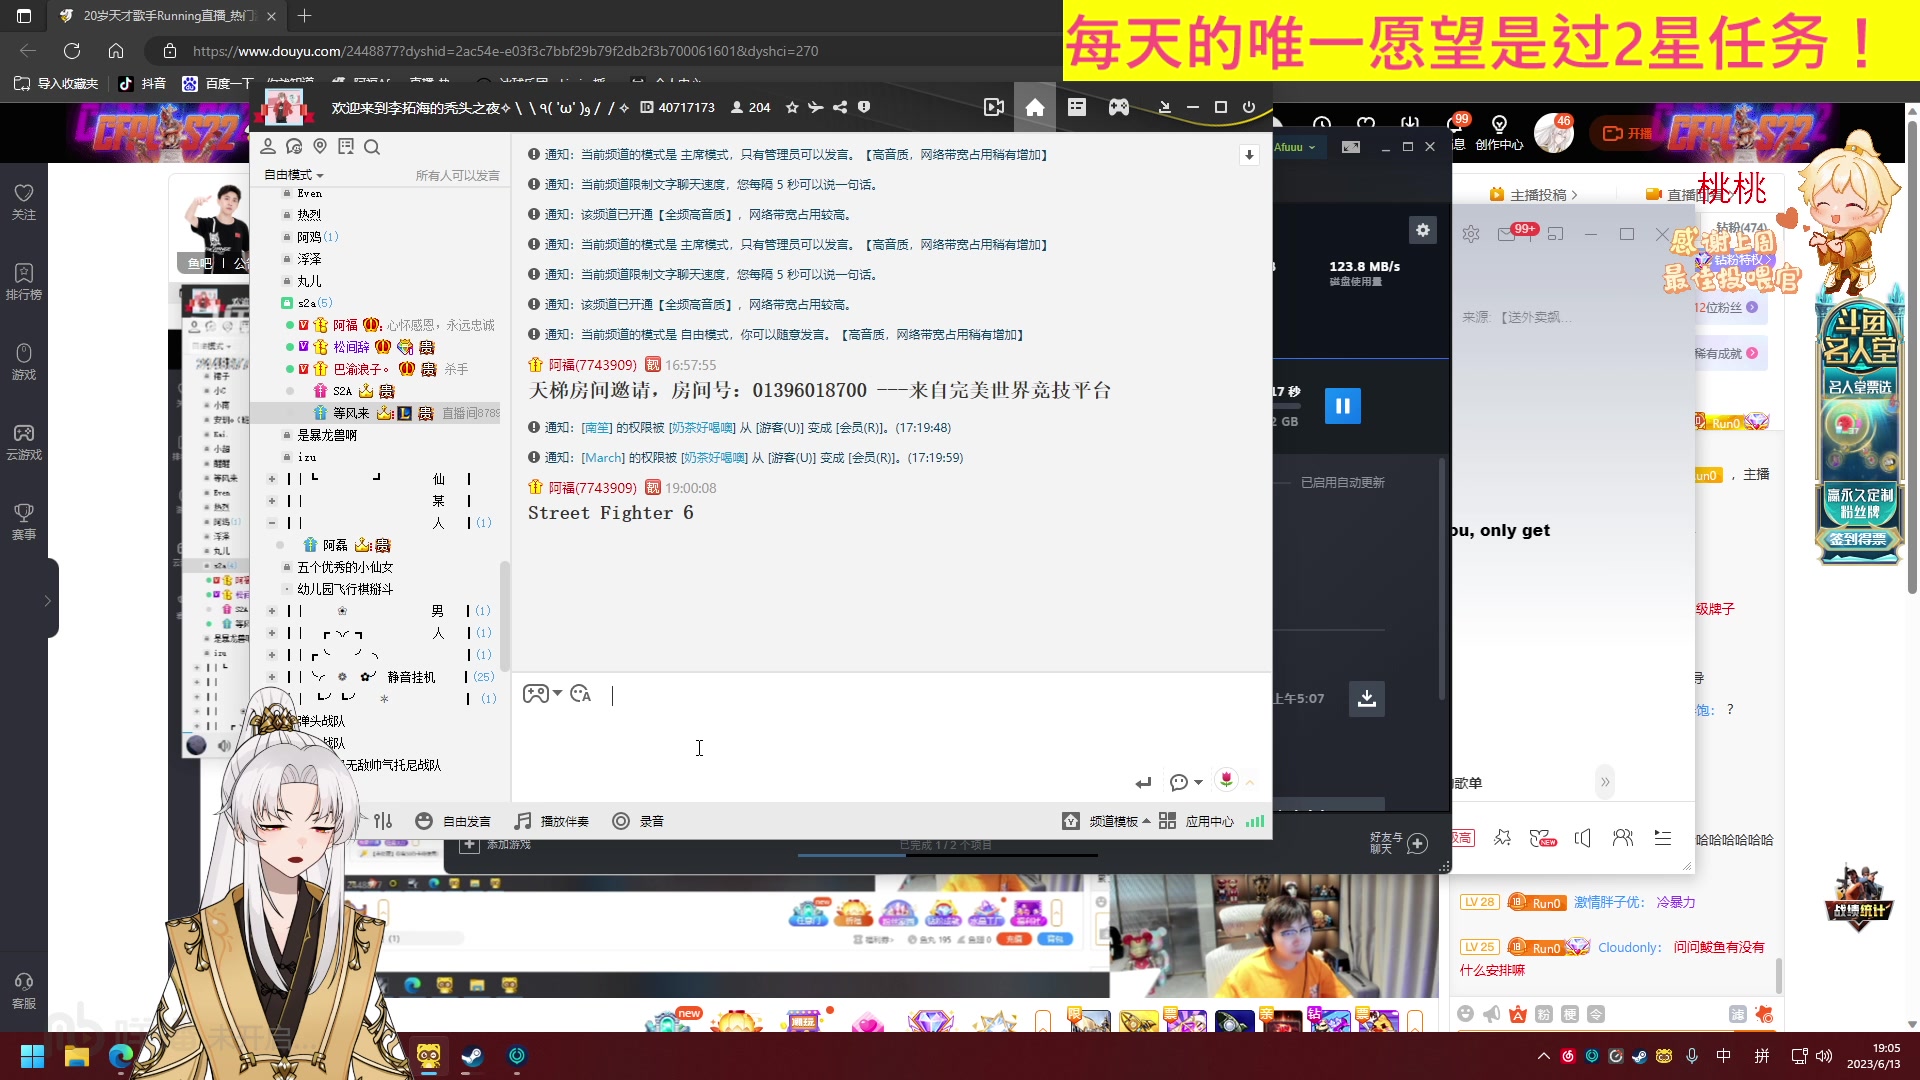
Task: Open the channel list panel icon in header
Action: pyautogui.click(x=1077, y=108)
